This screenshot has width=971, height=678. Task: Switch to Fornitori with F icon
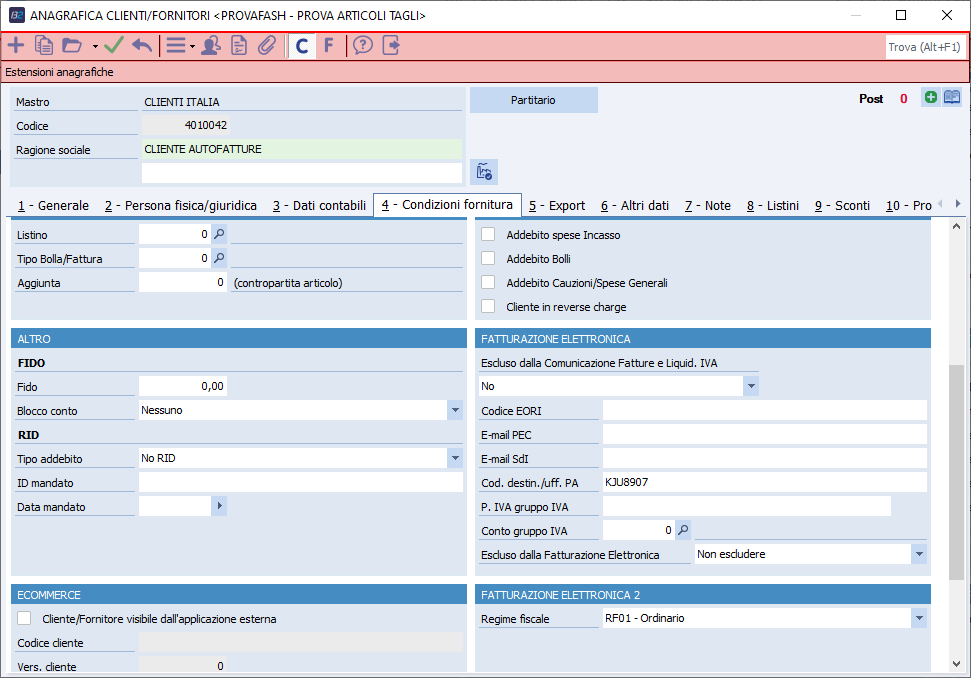coord(328,46)
